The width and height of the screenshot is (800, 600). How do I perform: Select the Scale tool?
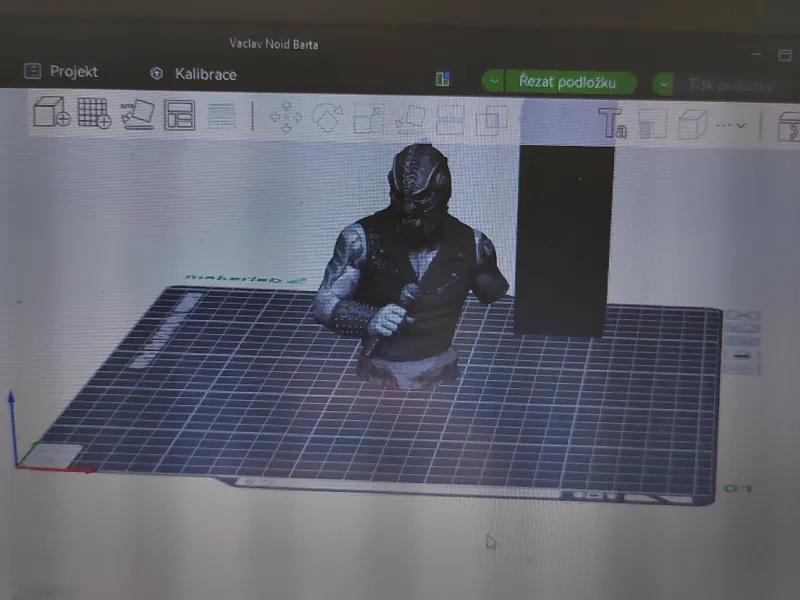click(x=368, y=119)
